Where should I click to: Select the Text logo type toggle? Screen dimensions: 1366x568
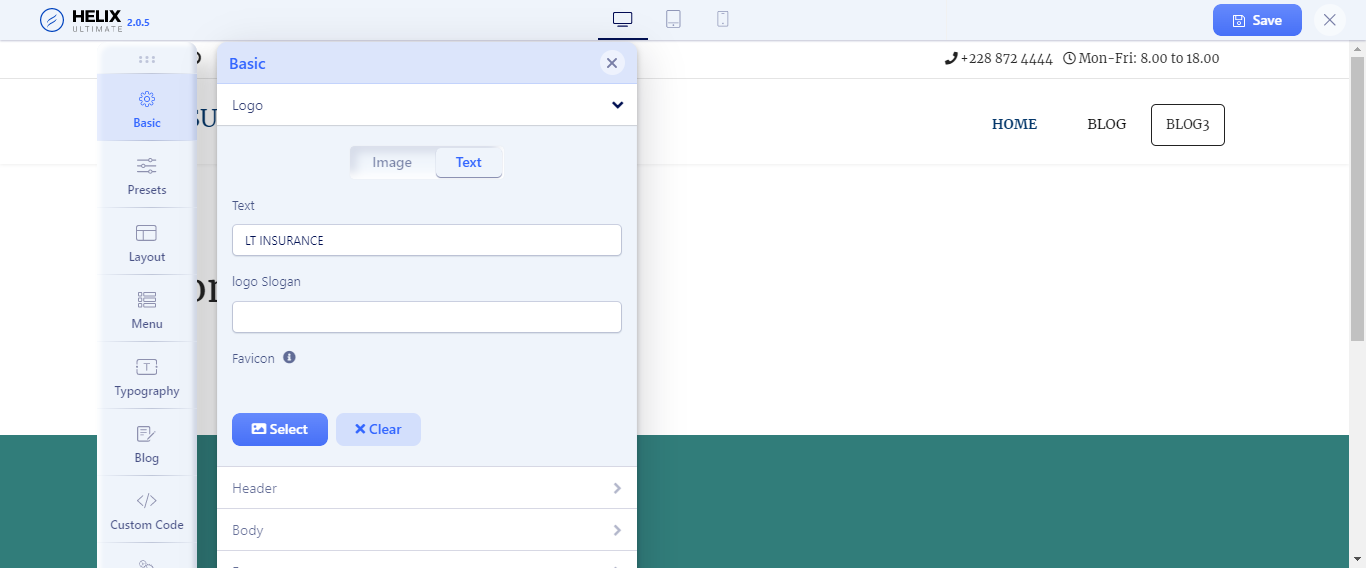pyautogui.click(x=468, y=163)
